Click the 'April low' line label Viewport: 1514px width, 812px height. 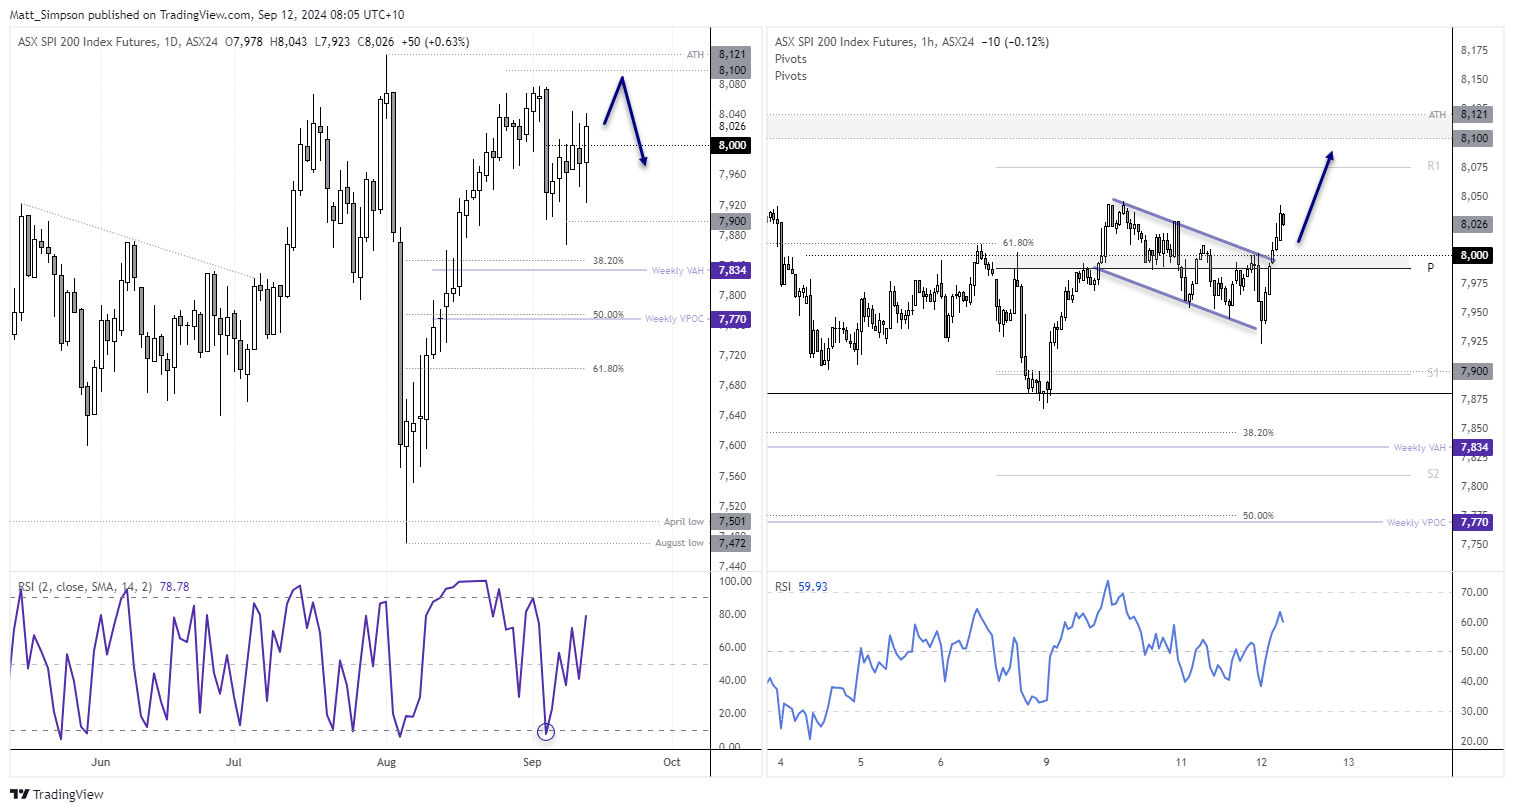pyautogui.click(x=684, y=522)
